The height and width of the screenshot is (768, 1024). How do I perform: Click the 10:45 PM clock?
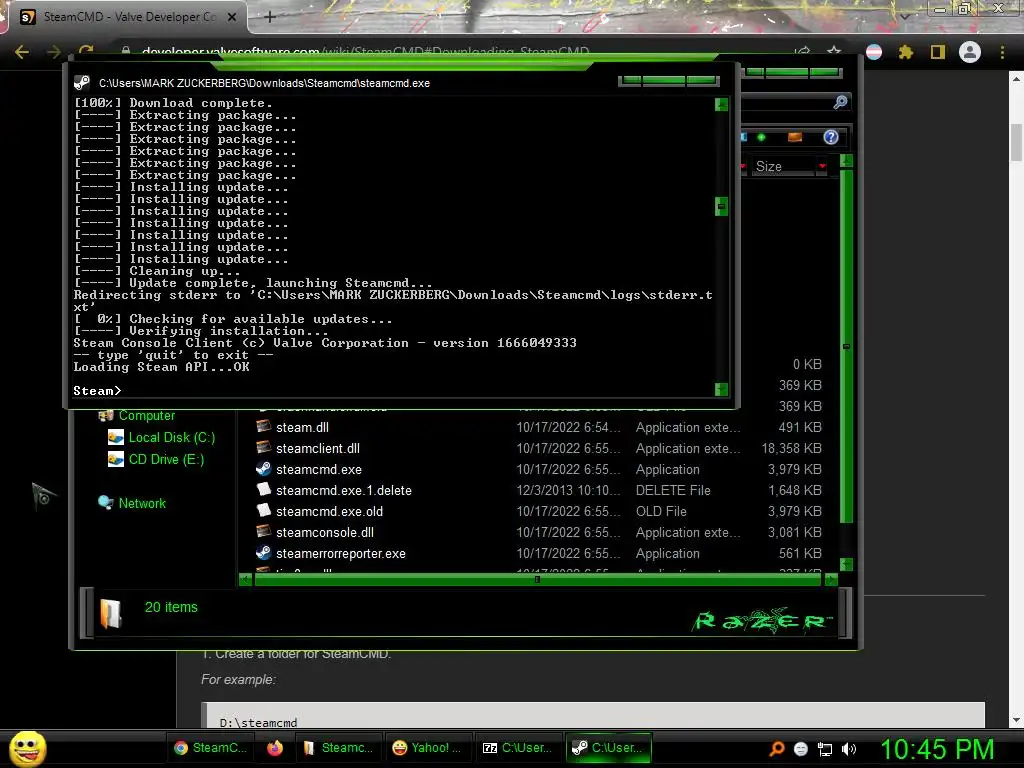[x=937, y=749]
